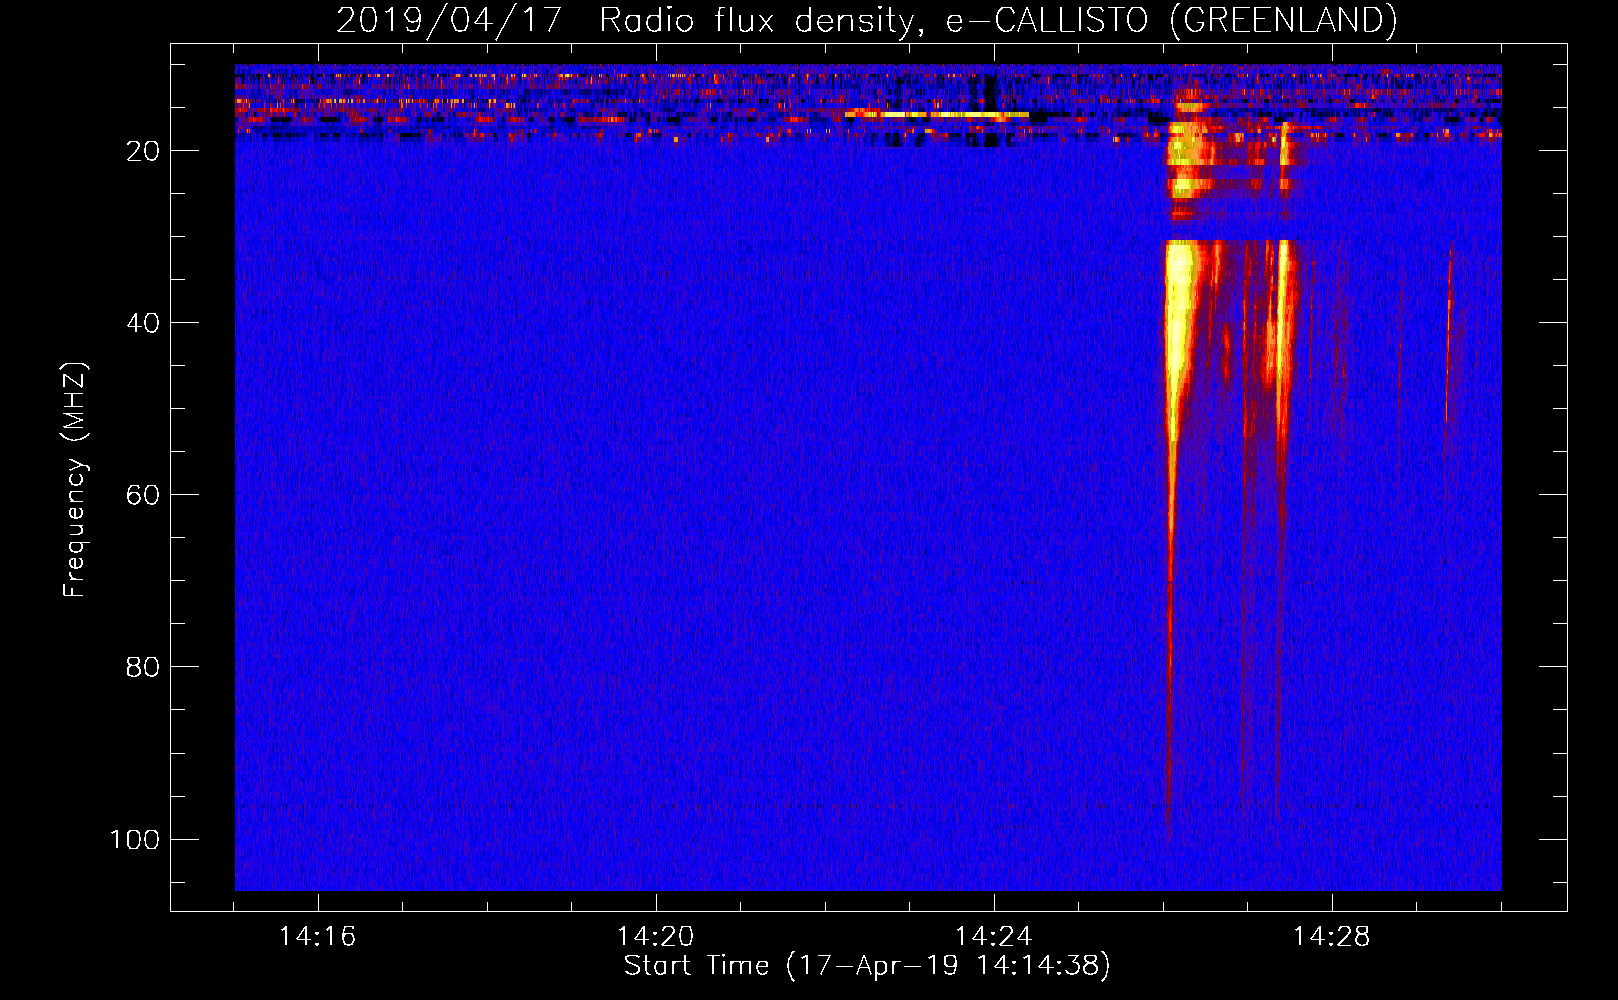The width and height of the screenshot is (1618, 1000).
Task: Click the 80 MHz frequency tick label
Action: point(143,667)
